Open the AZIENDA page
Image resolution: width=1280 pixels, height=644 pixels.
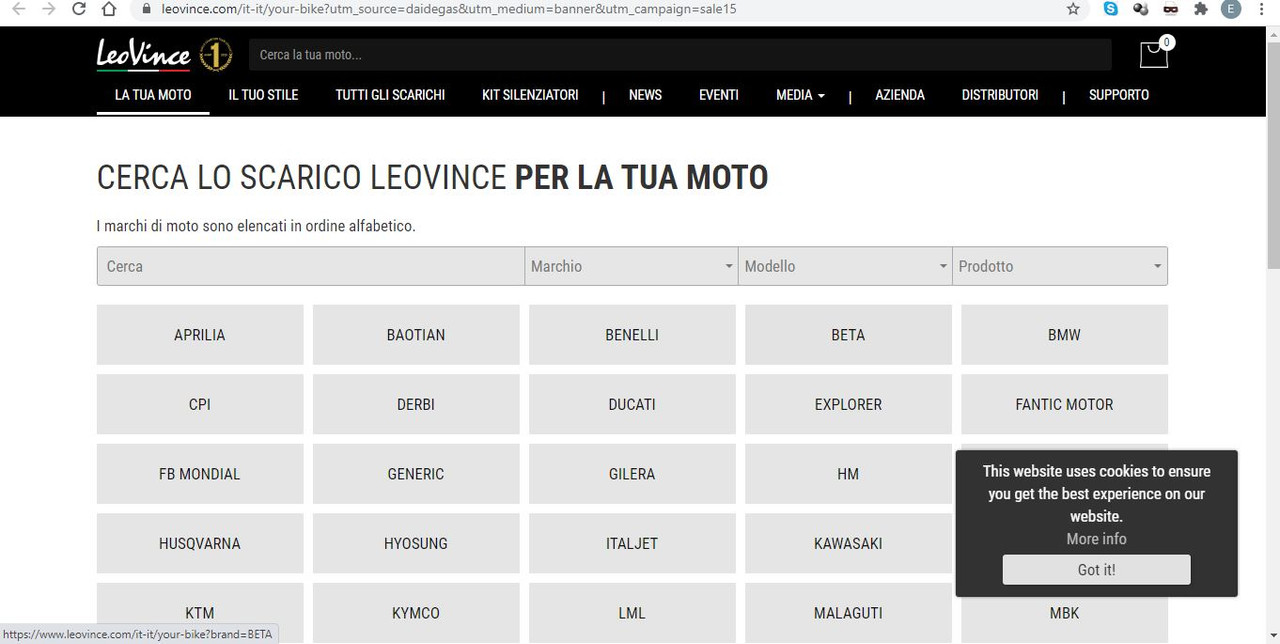point(900,95)
